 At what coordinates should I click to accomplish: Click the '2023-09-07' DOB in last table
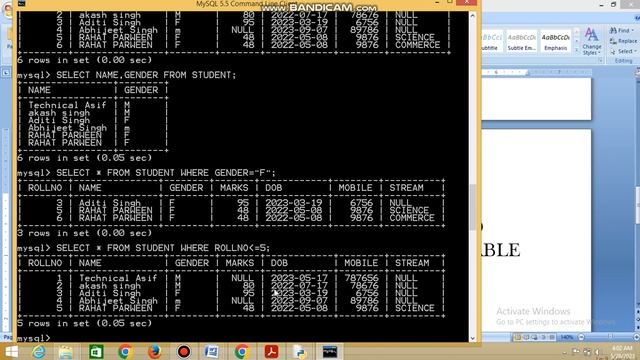click(299, 300)
